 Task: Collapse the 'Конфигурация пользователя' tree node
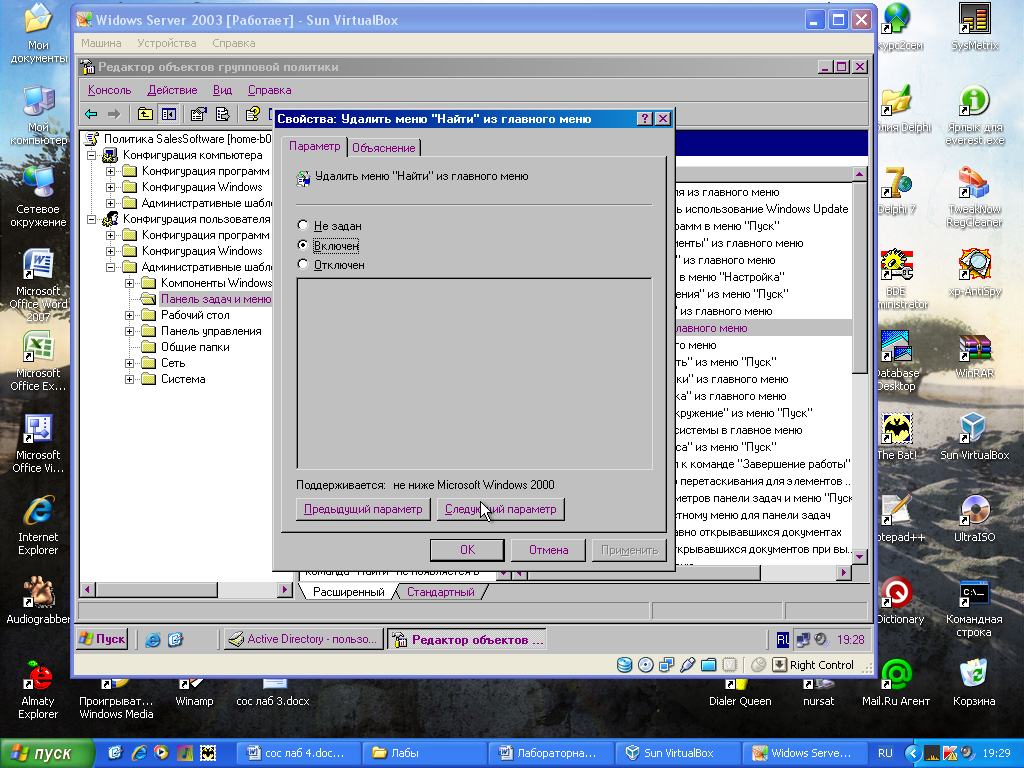pos(92,219)
